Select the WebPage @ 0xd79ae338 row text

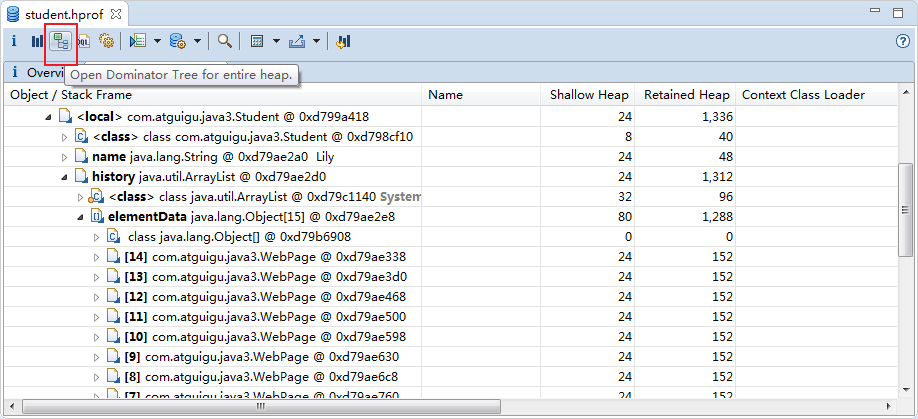point(265,257)
